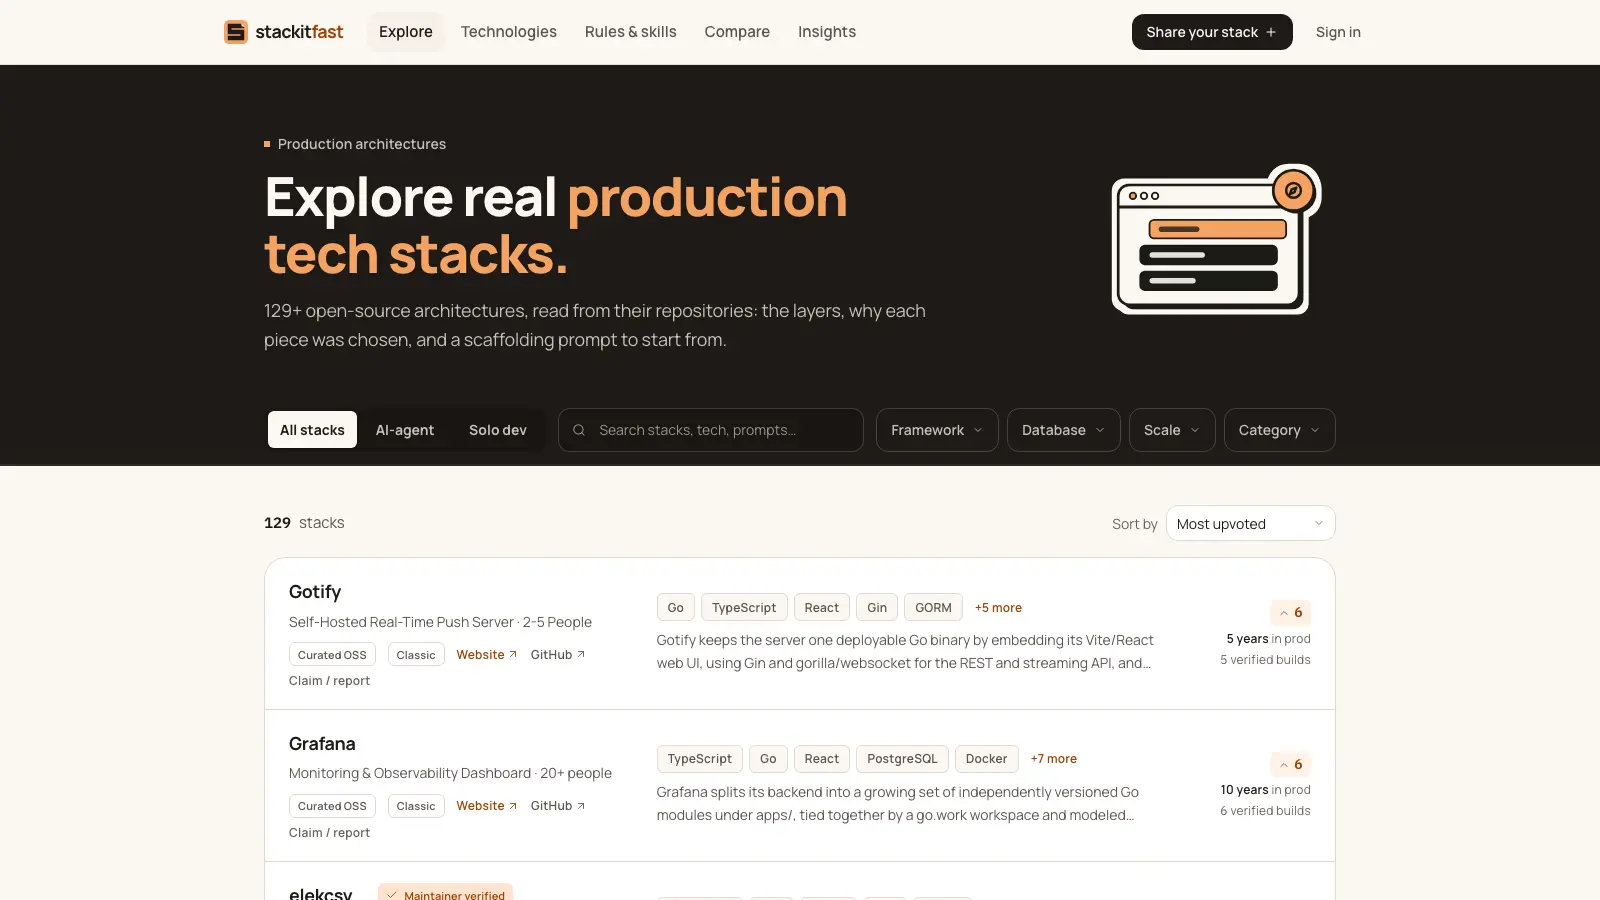Screen dimensions: 1600x900
Task: Click Claim / report under Grafana
Action: point(329,833)
